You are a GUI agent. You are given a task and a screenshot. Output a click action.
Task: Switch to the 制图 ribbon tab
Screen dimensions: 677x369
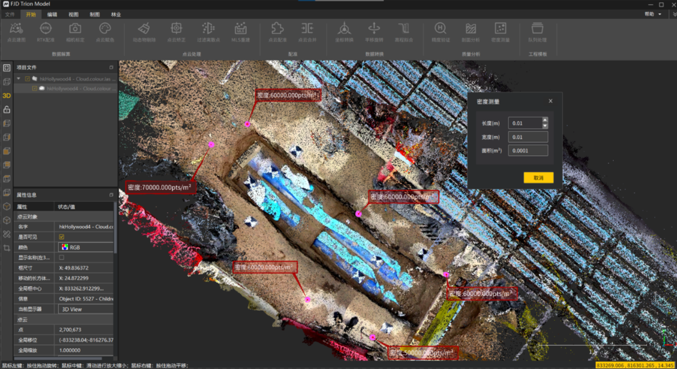95,14
